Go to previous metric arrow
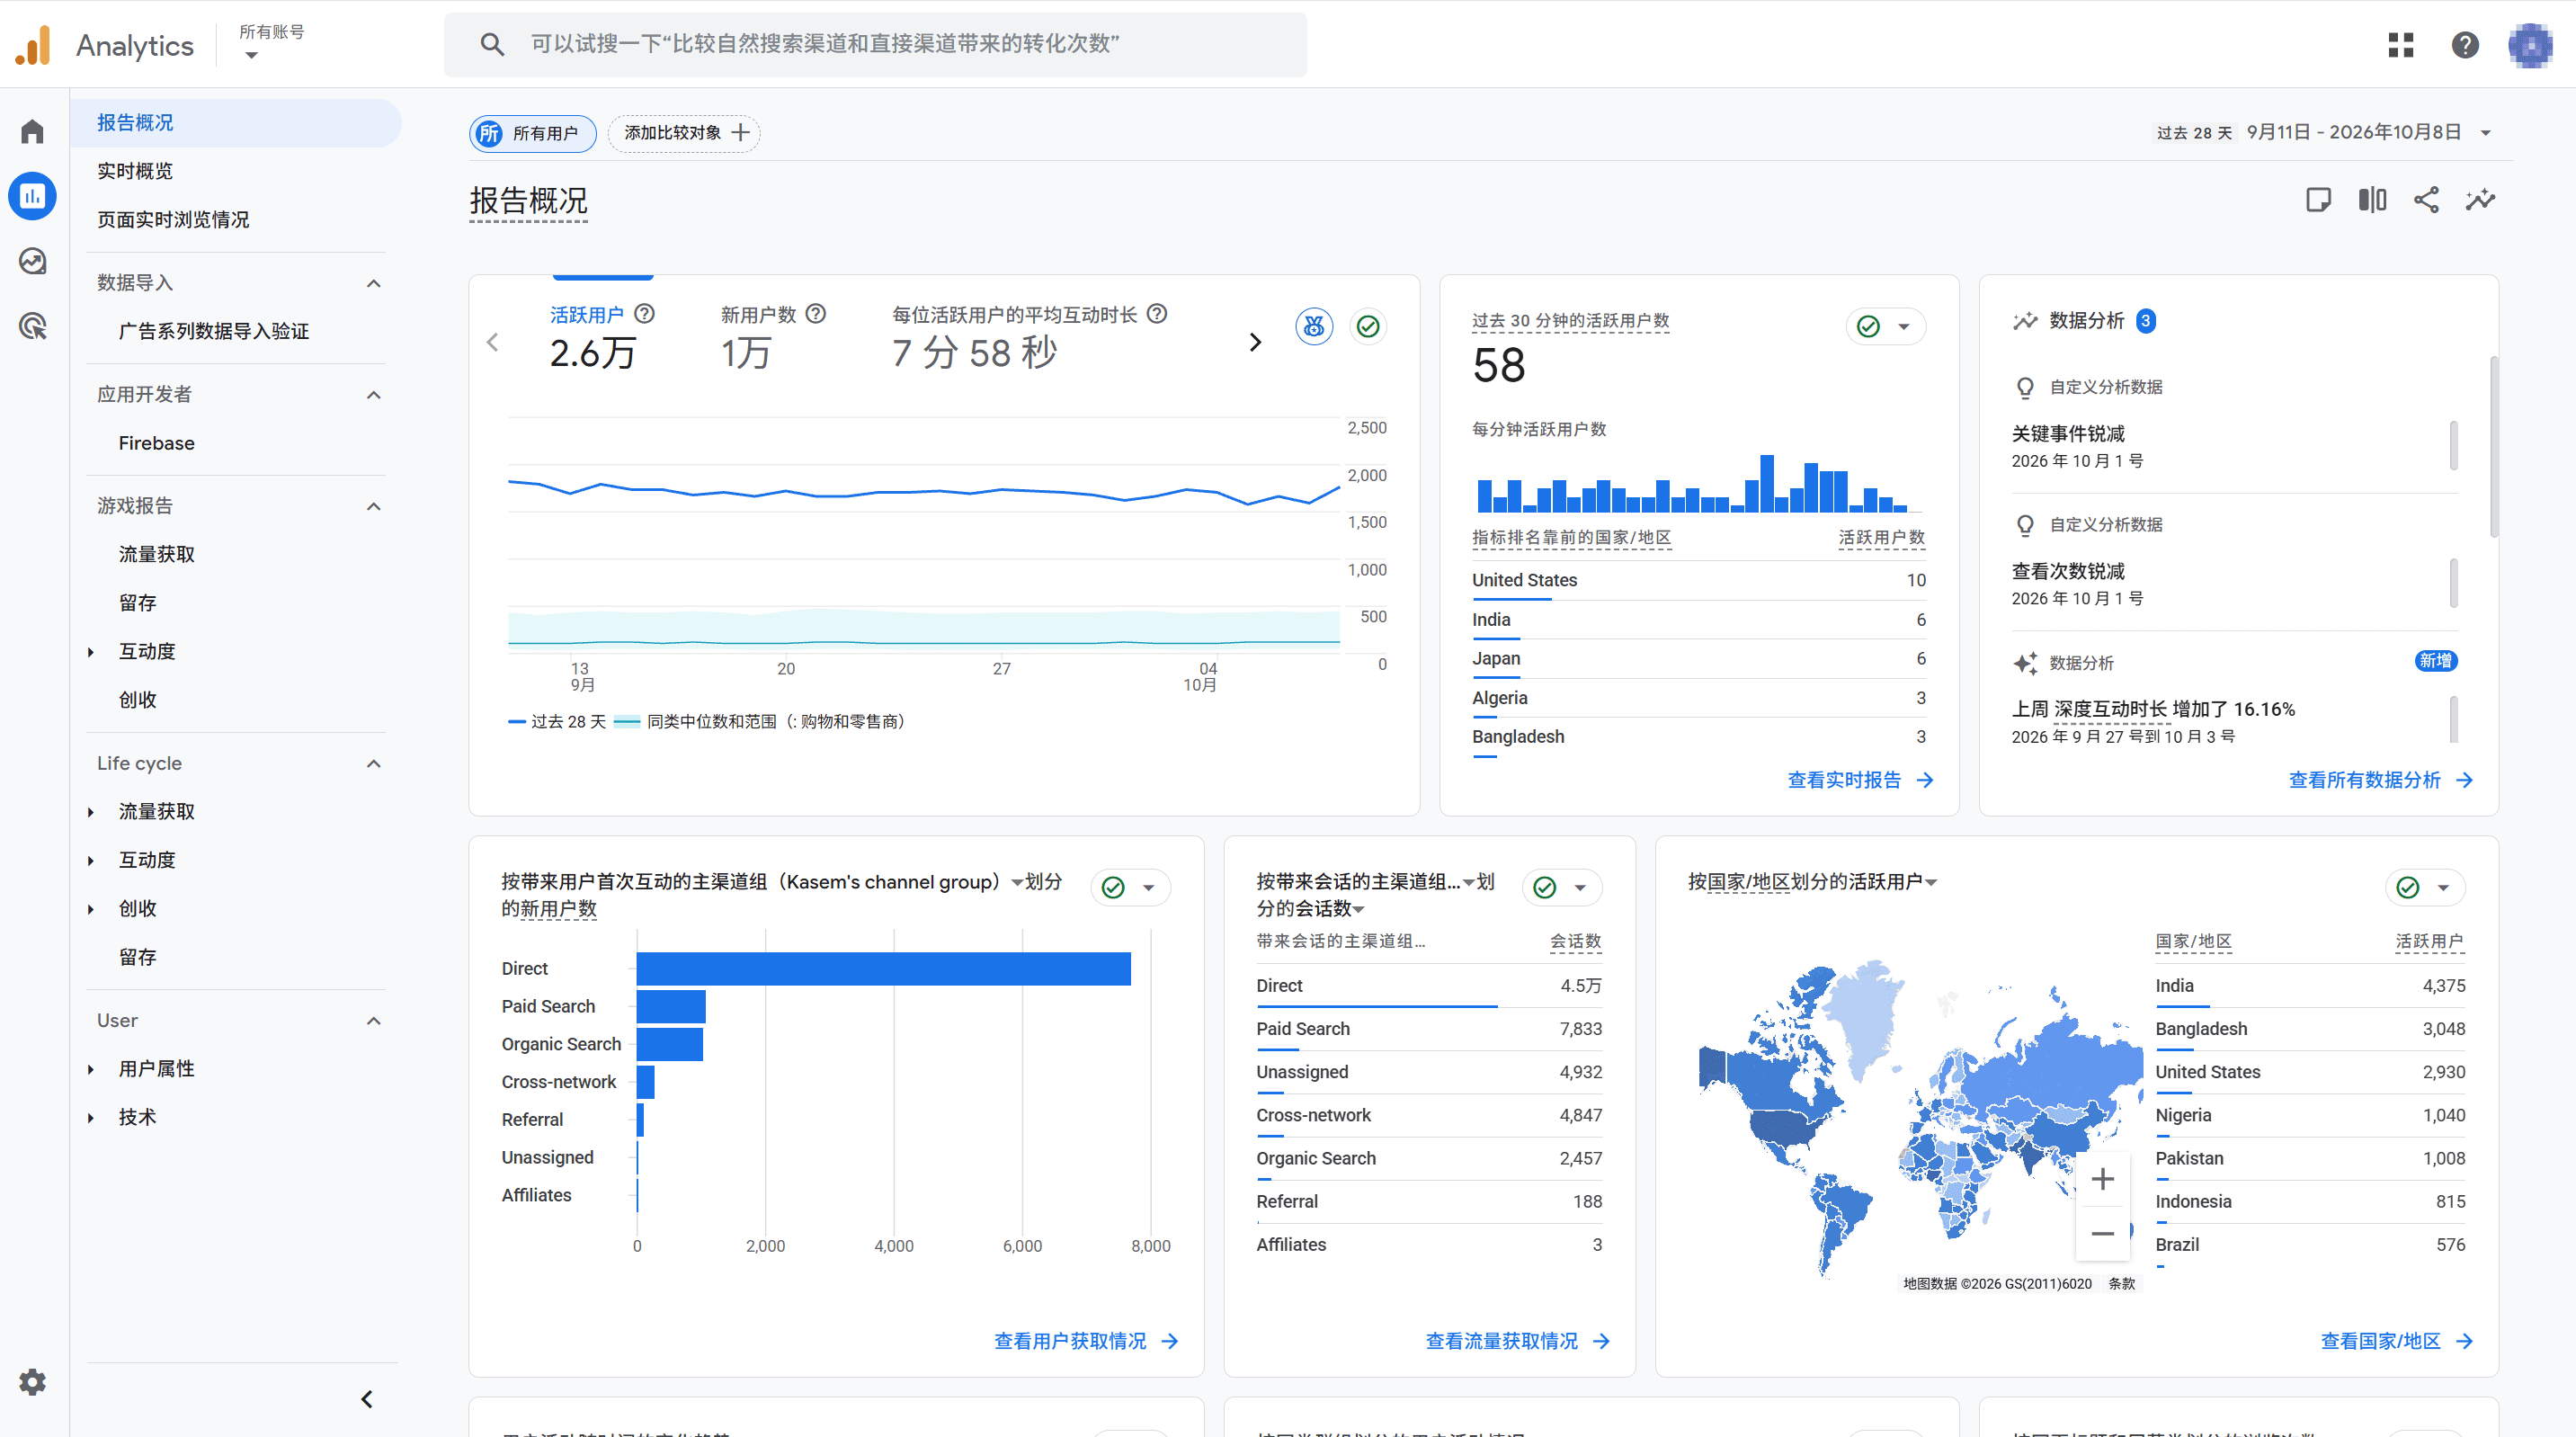The width and height of the screenshot is (2576, 1437). click(492, 342)
